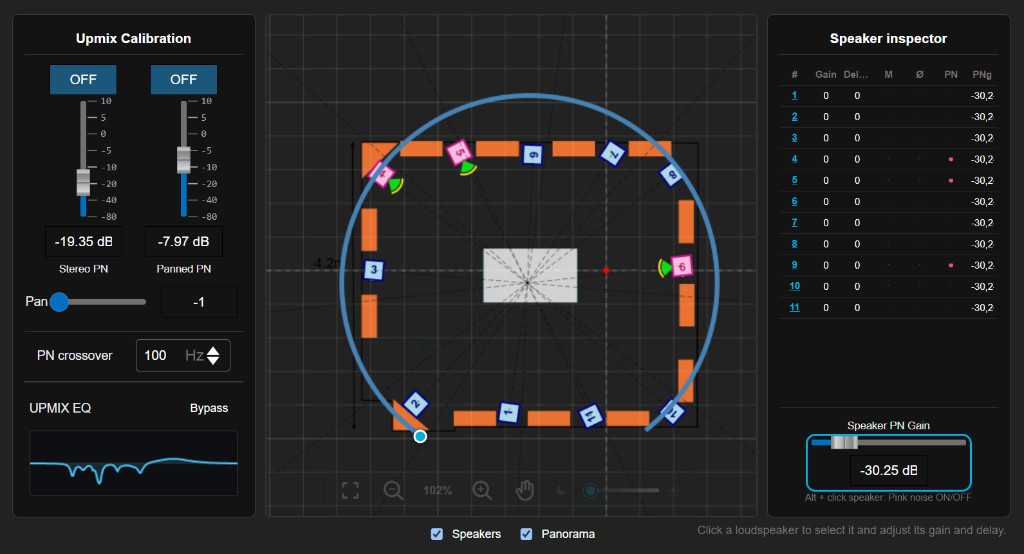Click the Speaker inspector panel title

point(888,39)
